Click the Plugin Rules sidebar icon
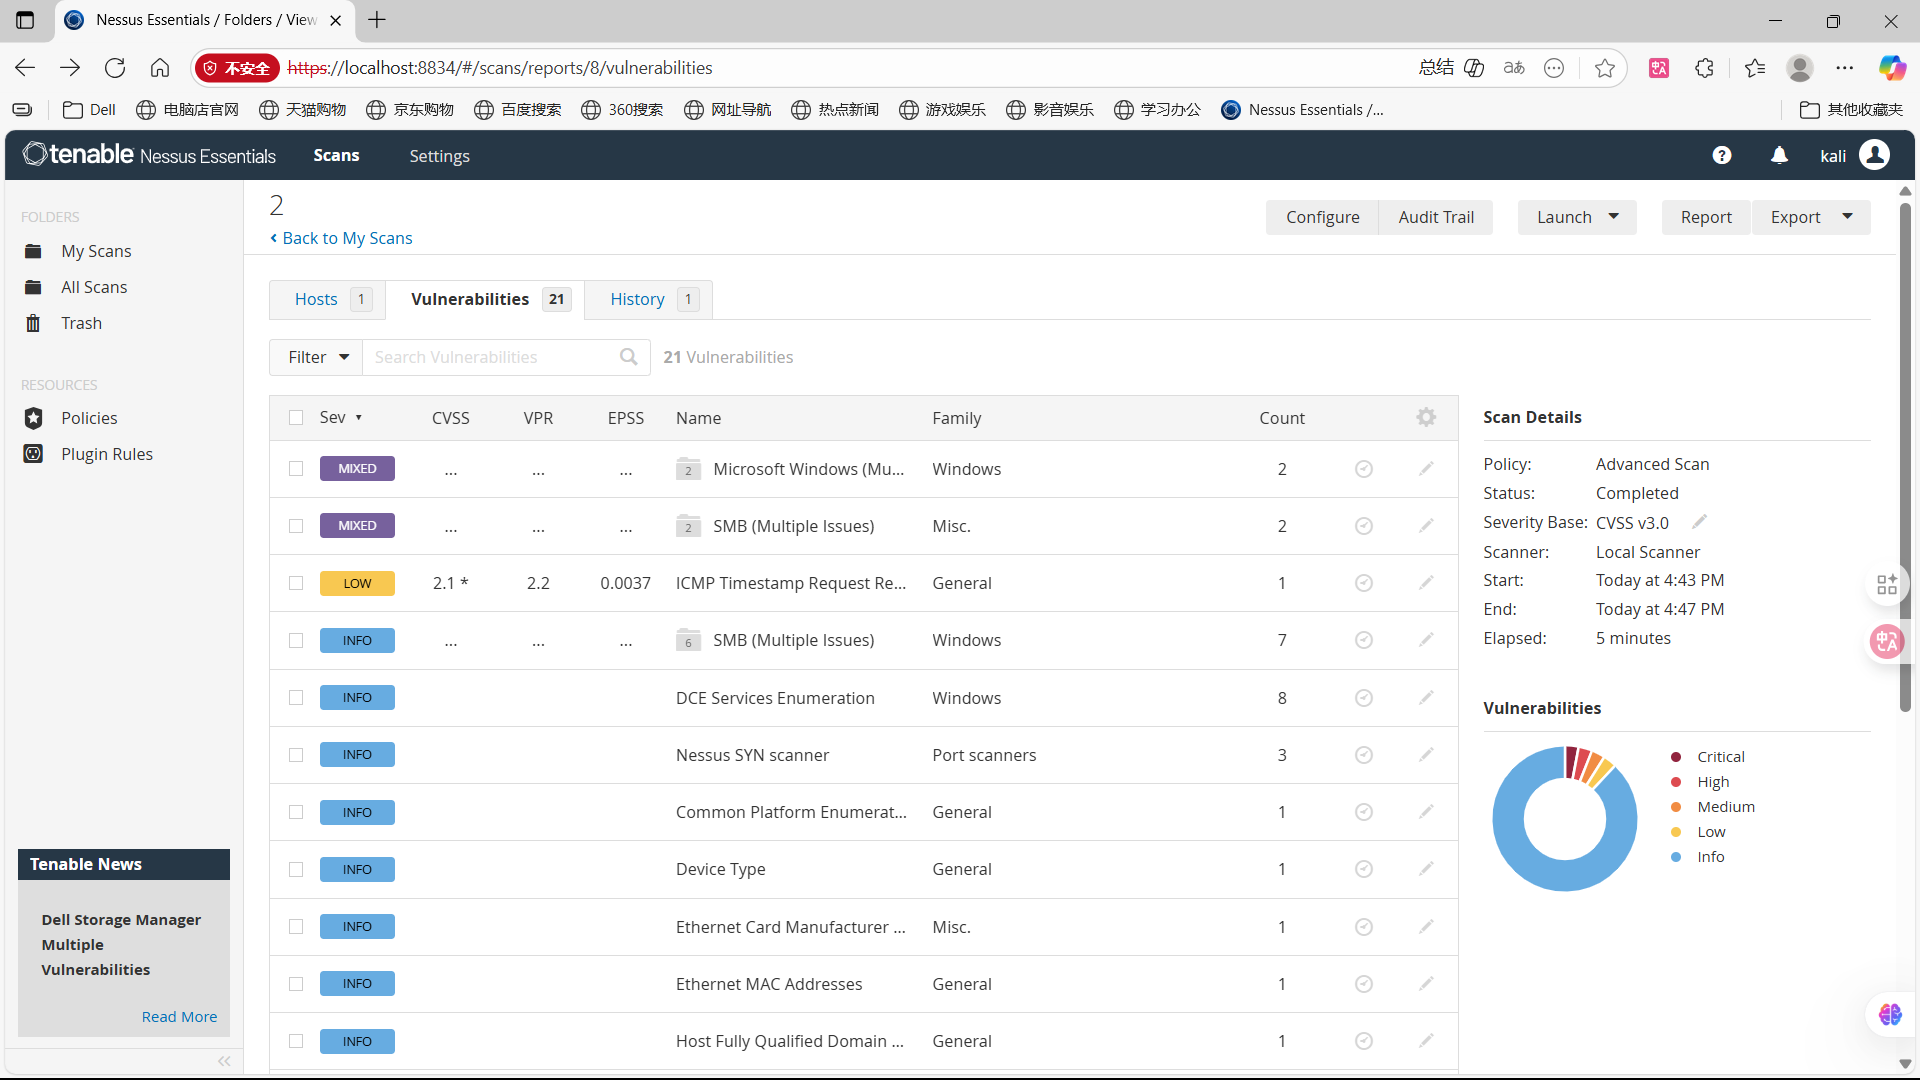This screenshot has width=1920, height=1080. (x=33, y=454)
